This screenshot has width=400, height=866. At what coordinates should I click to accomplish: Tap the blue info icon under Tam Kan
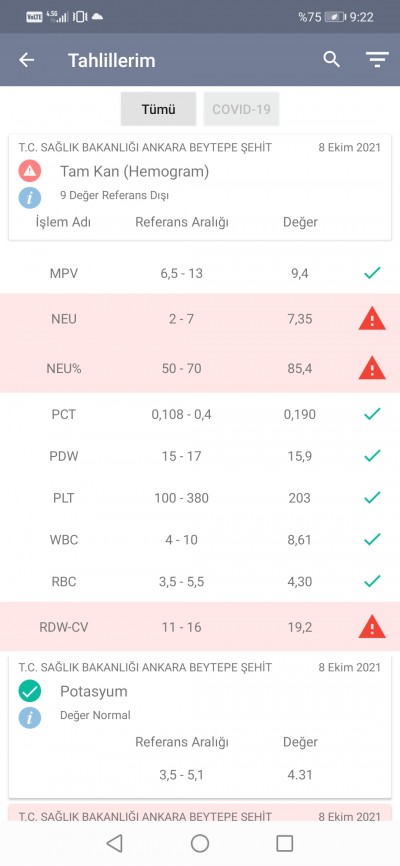tap(30, 197)
